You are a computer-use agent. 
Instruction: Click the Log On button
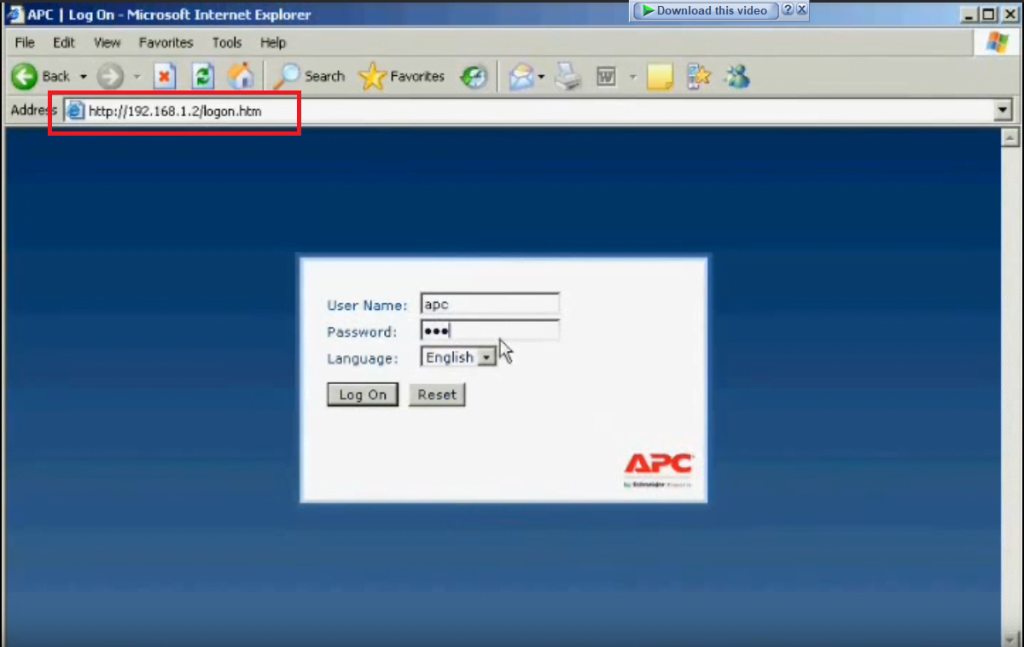(362, 394)
